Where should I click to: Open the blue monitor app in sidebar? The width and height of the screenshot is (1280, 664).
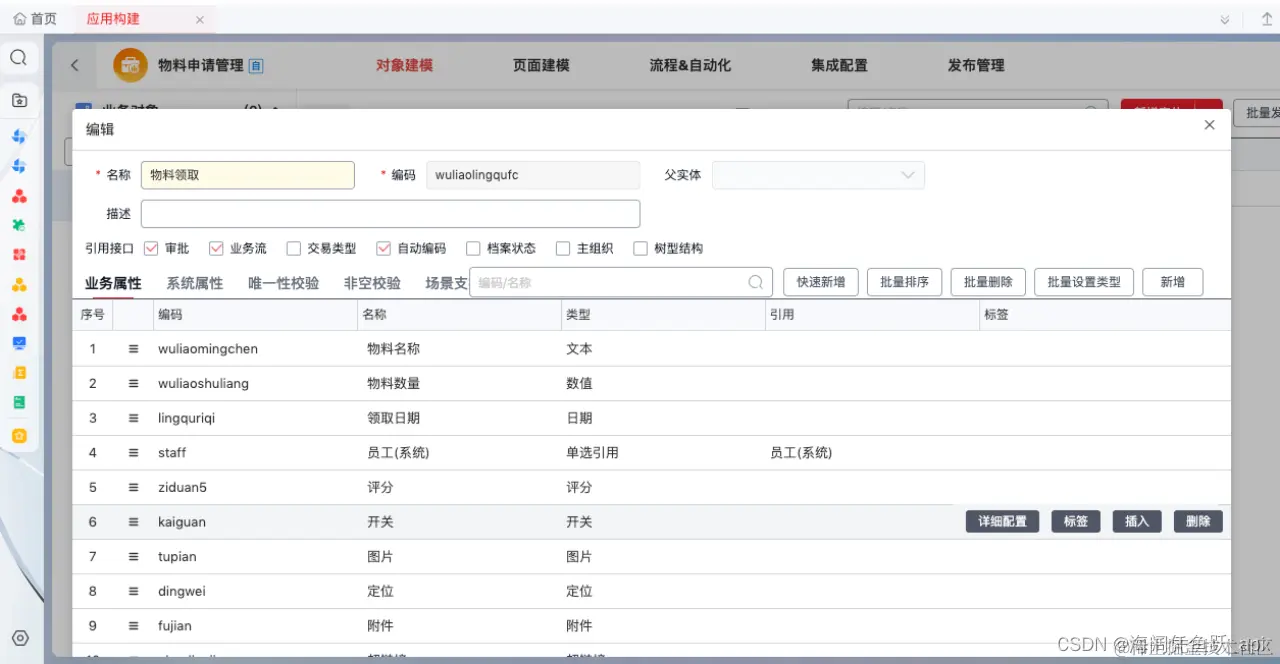click(x=19, y=343)
